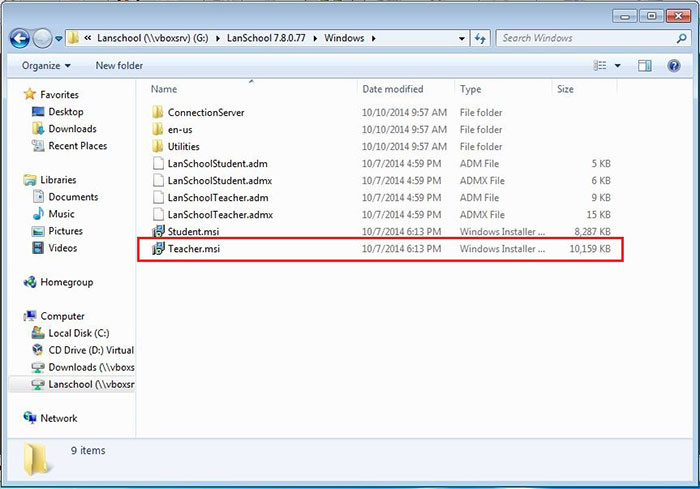Open Local Disk (C:)
This screenshot has height=489, width=700.
point(79,333)
